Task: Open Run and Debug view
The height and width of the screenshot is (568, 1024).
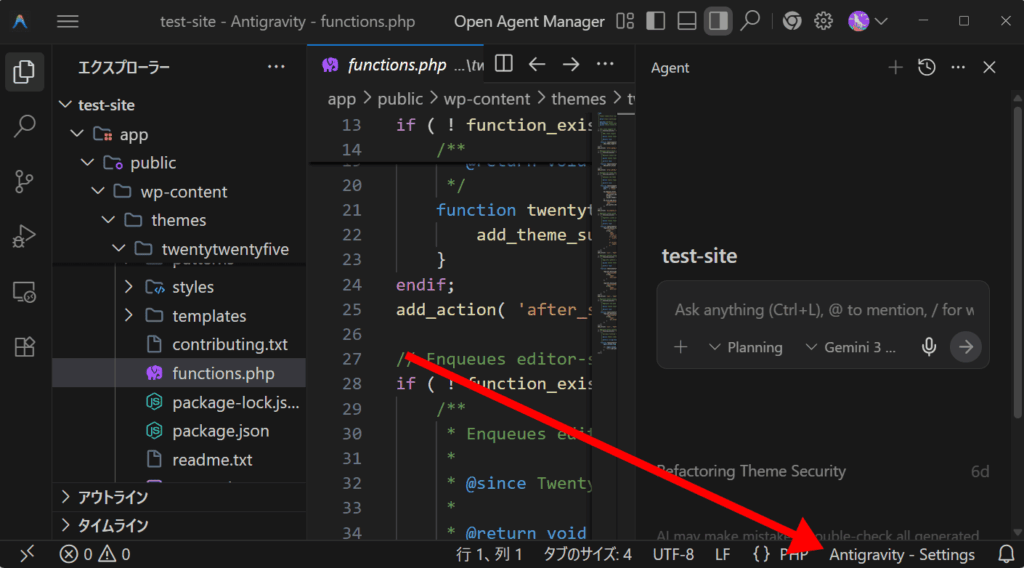Action: coord(25,237)
